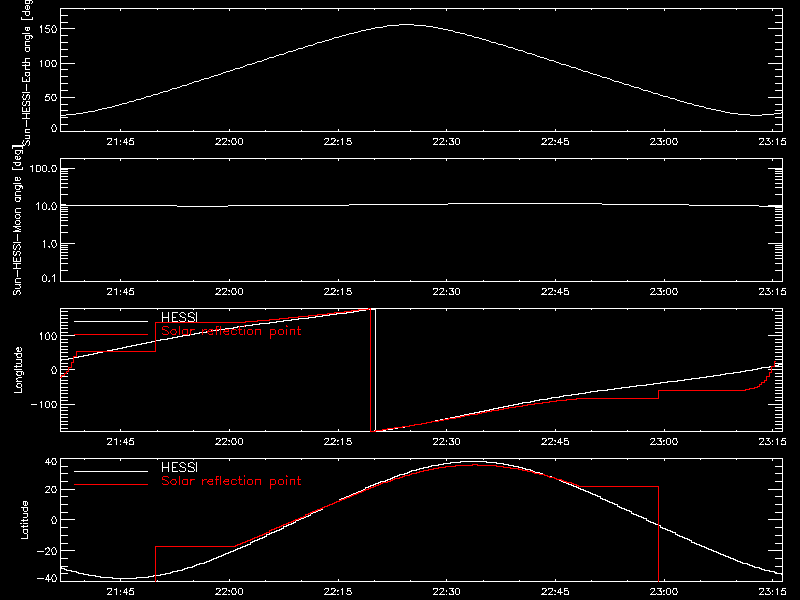Viewport: 800px width, 600px height.
Task: Click the white vertical wrap line in Longitude plot
Action: (375, 370)
